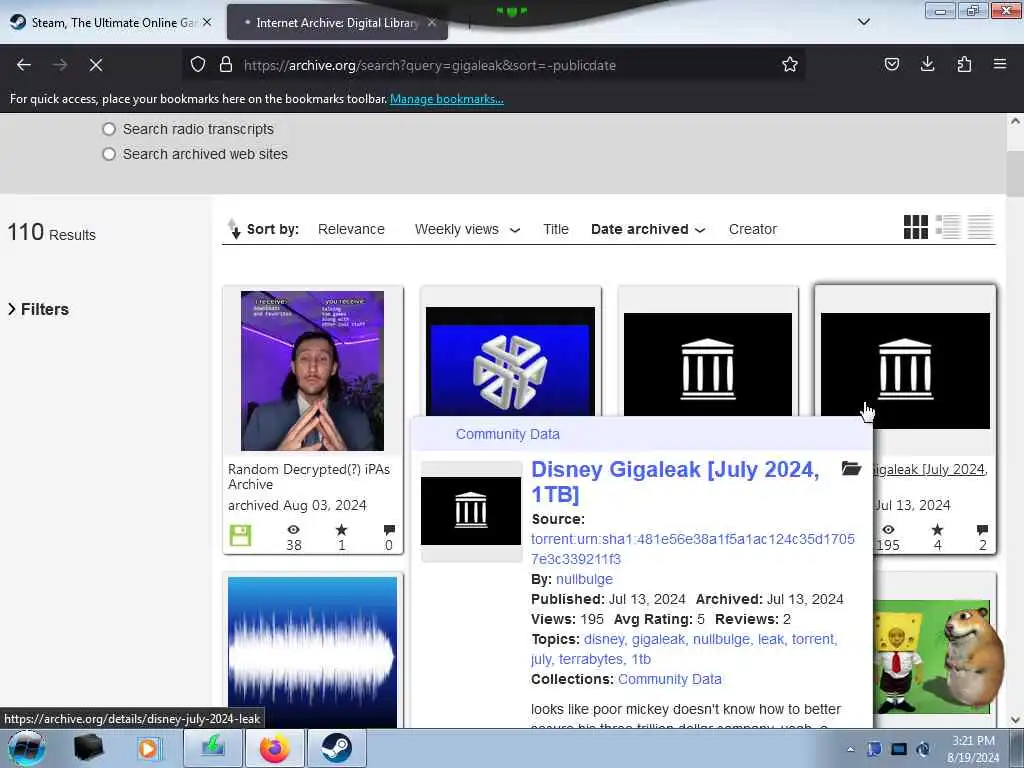The height and width of the screenshot is (768, 1024).
Task: Click the Manage bookmarks link
Action: tap(447, 99)
